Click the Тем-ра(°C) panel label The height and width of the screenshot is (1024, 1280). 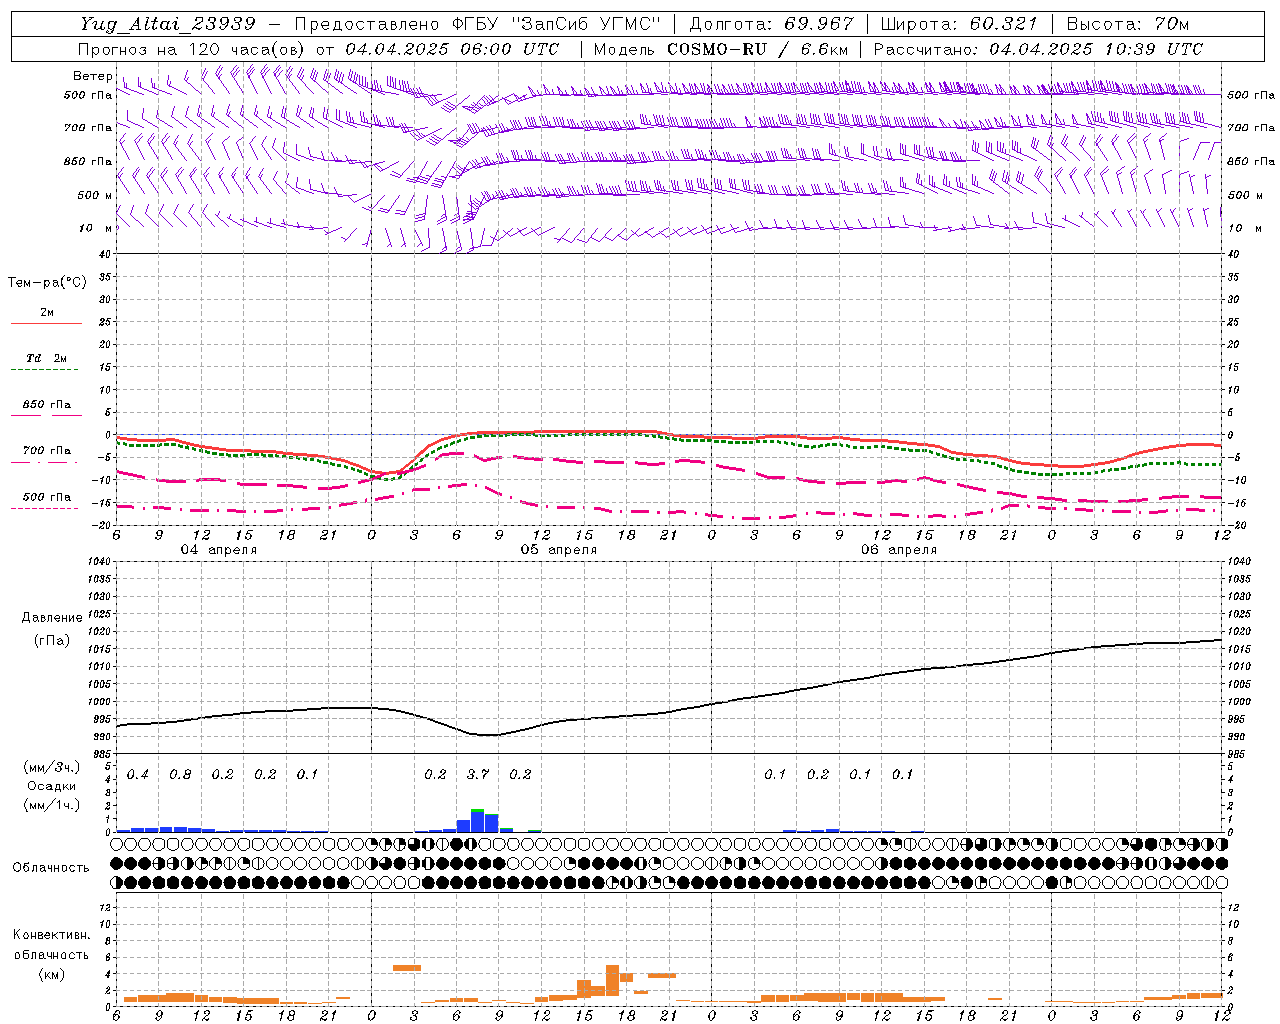pos(47,283)
